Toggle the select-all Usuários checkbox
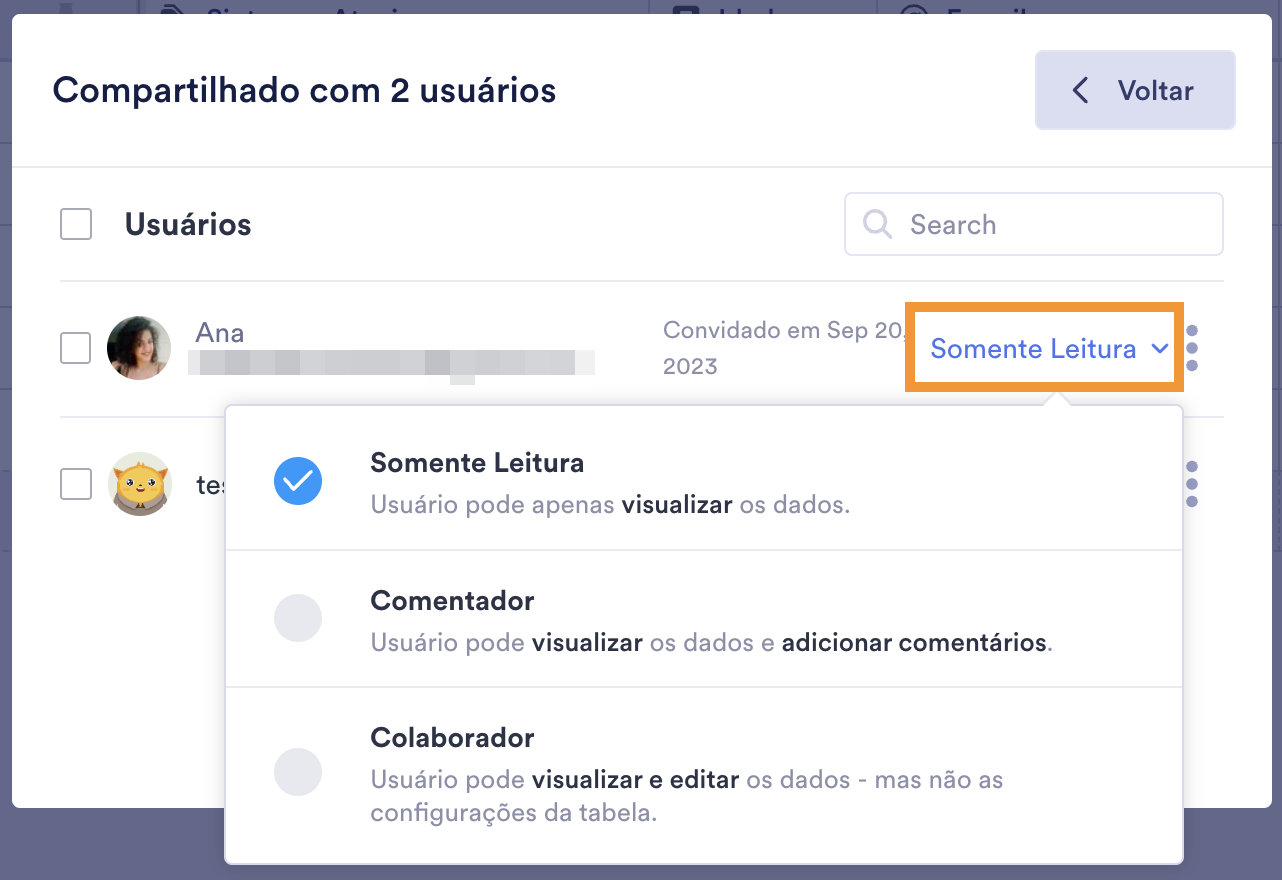 coord(76,224)
